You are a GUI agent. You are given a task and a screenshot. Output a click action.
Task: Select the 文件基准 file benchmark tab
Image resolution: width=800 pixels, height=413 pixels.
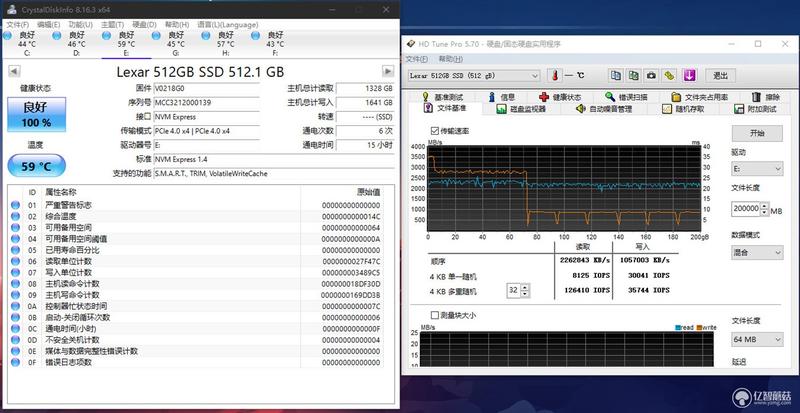[x=444, y=108]
